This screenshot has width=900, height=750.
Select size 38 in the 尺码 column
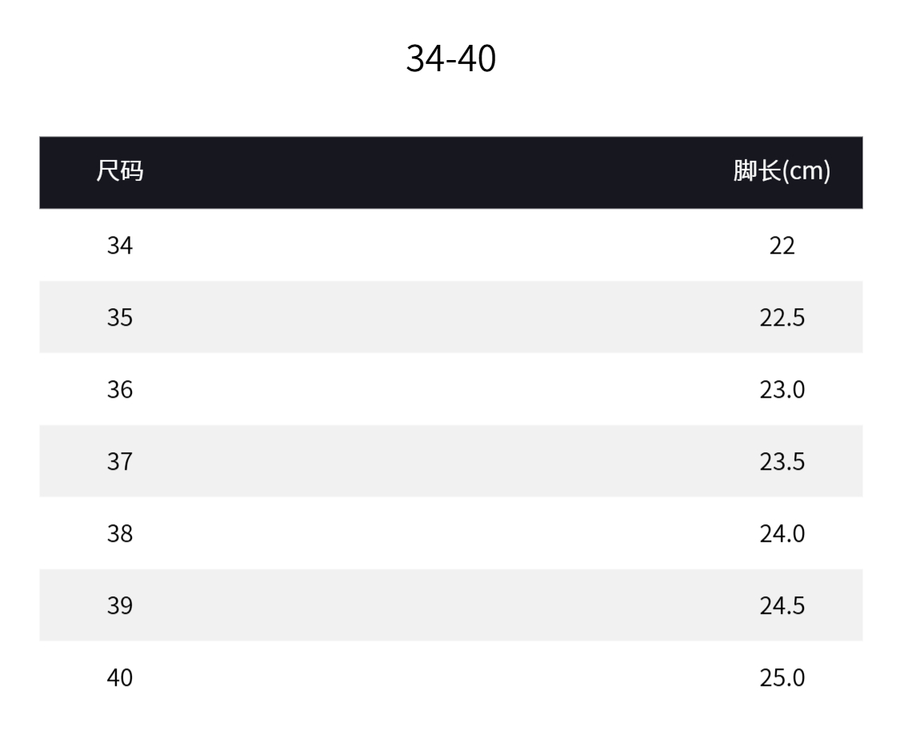[120, 533]
